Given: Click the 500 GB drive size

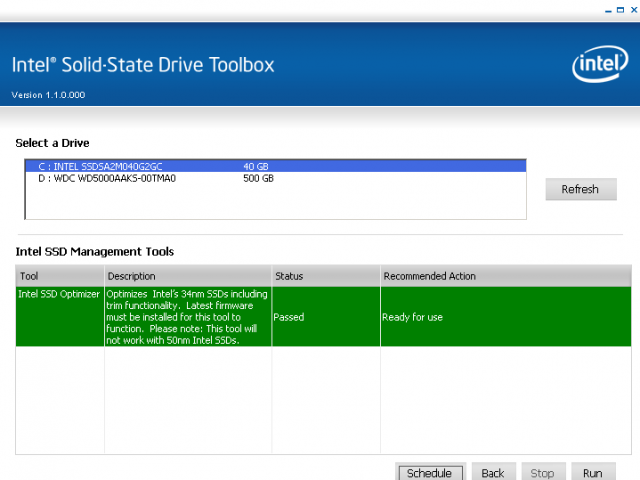Looking at the screenshot, I should (258, 178).
